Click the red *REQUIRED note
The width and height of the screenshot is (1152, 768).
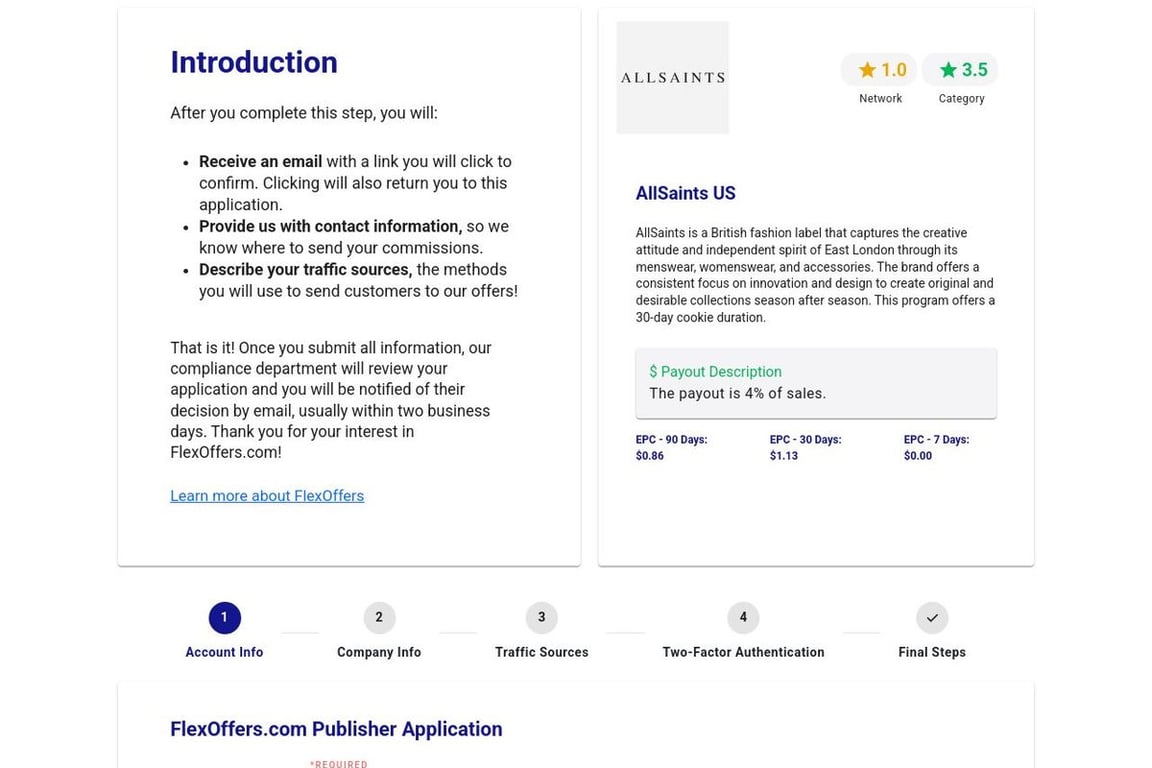coord(339,764)
